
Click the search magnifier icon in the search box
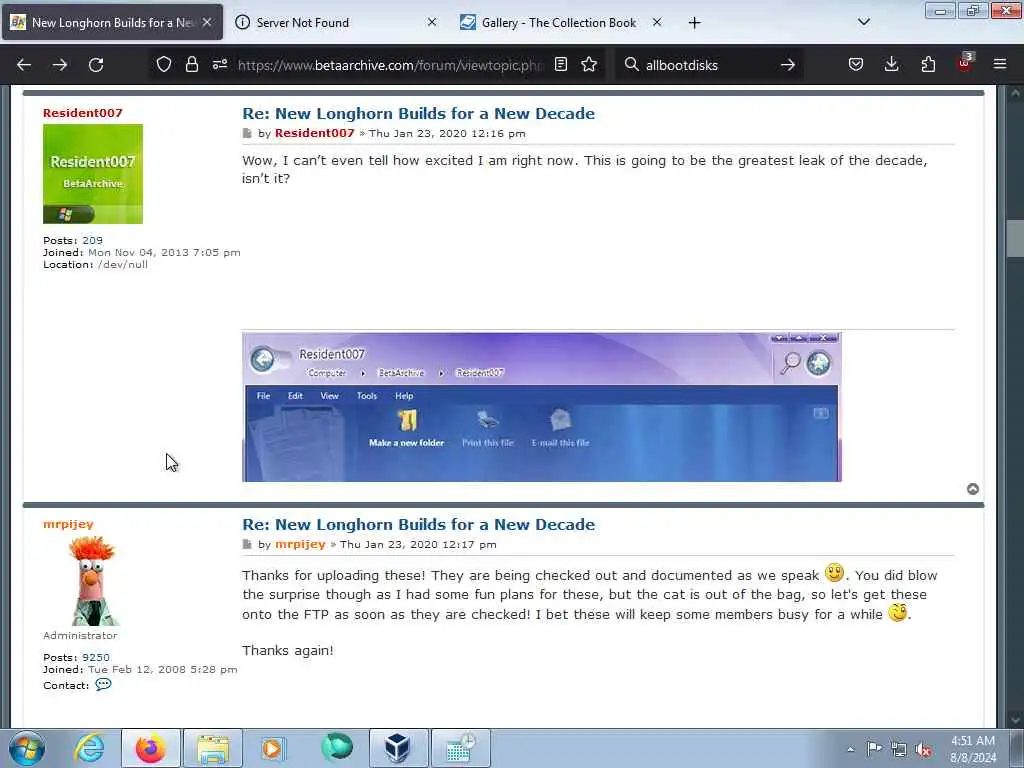(x=631, y=64)
